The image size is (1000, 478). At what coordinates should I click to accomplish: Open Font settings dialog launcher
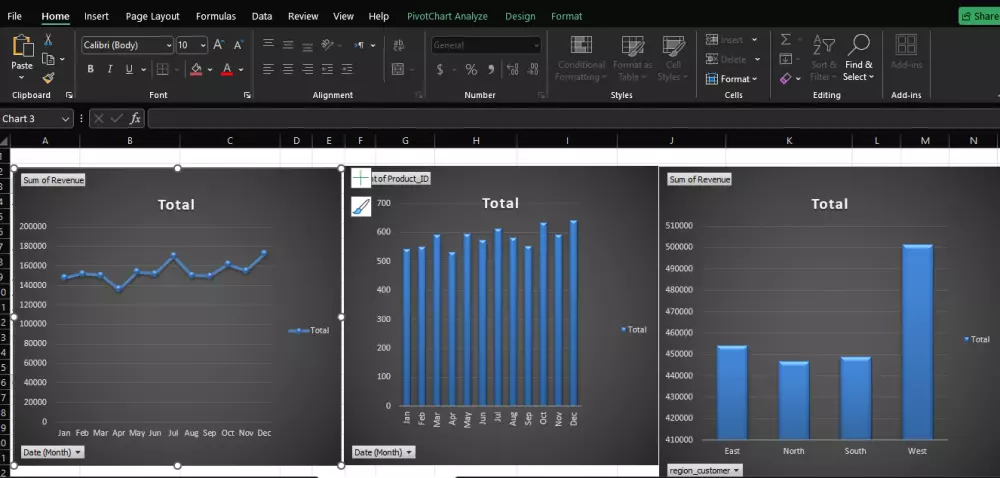point(247,95)
